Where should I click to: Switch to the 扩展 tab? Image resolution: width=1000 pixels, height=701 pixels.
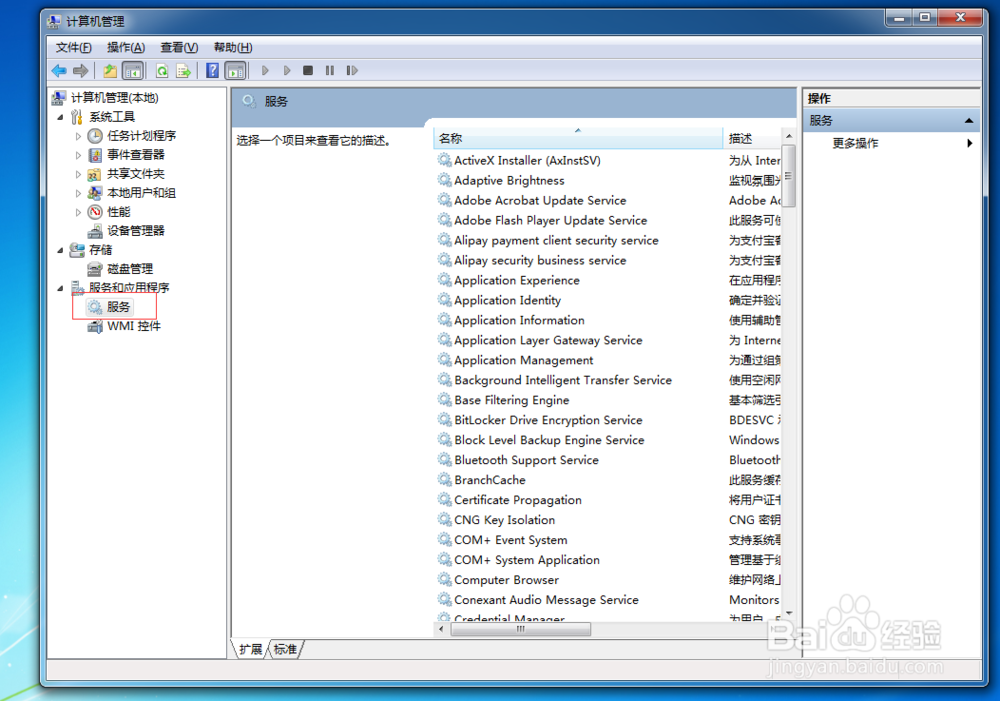251,649
